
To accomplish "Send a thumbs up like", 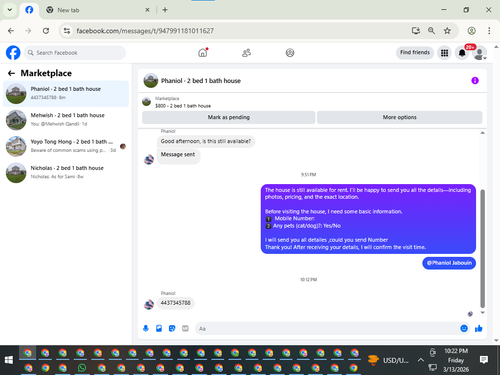I will 479,329.
